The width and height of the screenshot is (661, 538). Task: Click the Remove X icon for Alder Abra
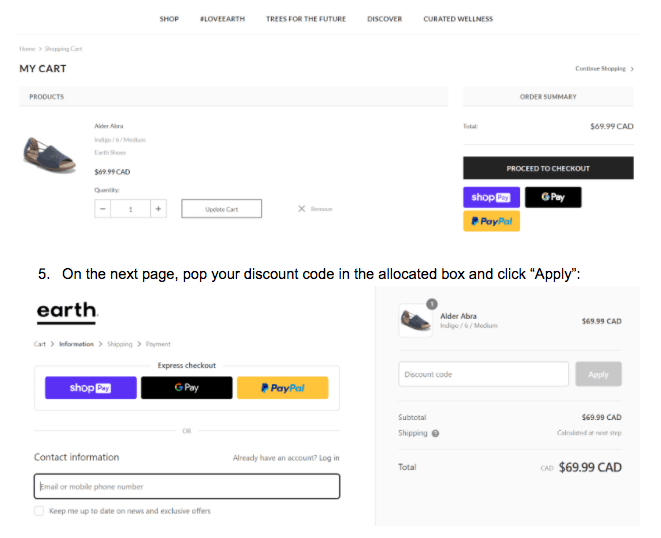(302, 209)
